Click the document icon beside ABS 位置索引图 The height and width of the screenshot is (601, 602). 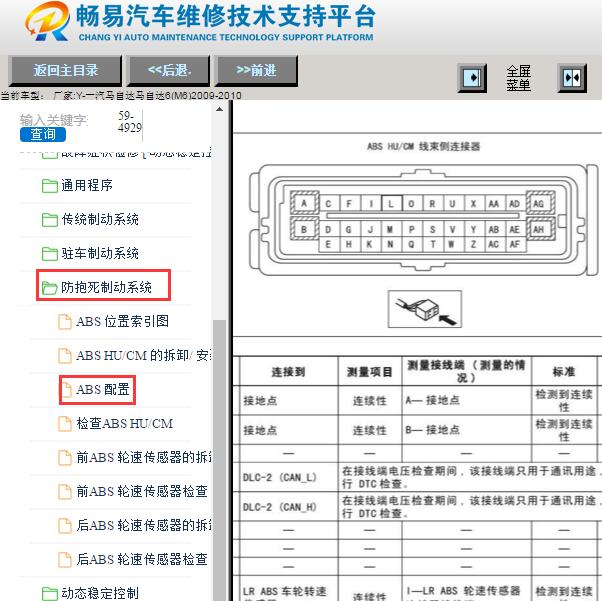click(x=65, y=322)
